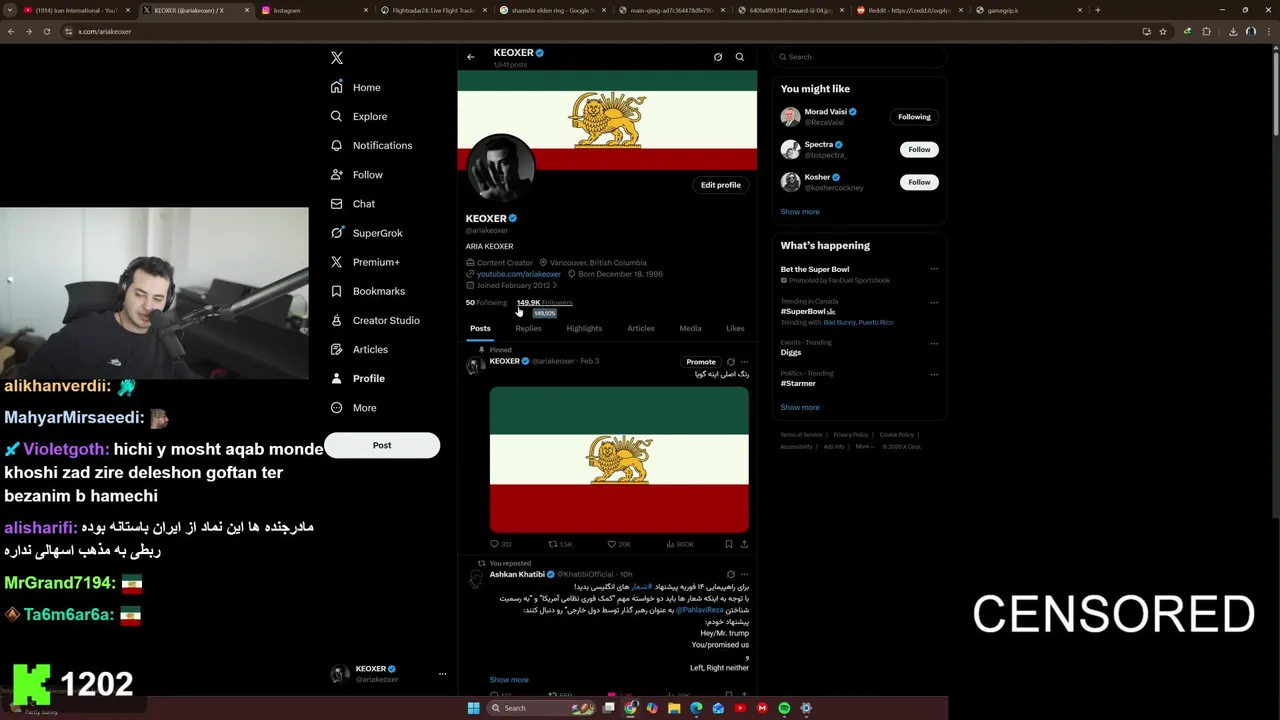Open the 149.9K Followers list
This screenshot has height=720, width=1280.
pos(544,302)
